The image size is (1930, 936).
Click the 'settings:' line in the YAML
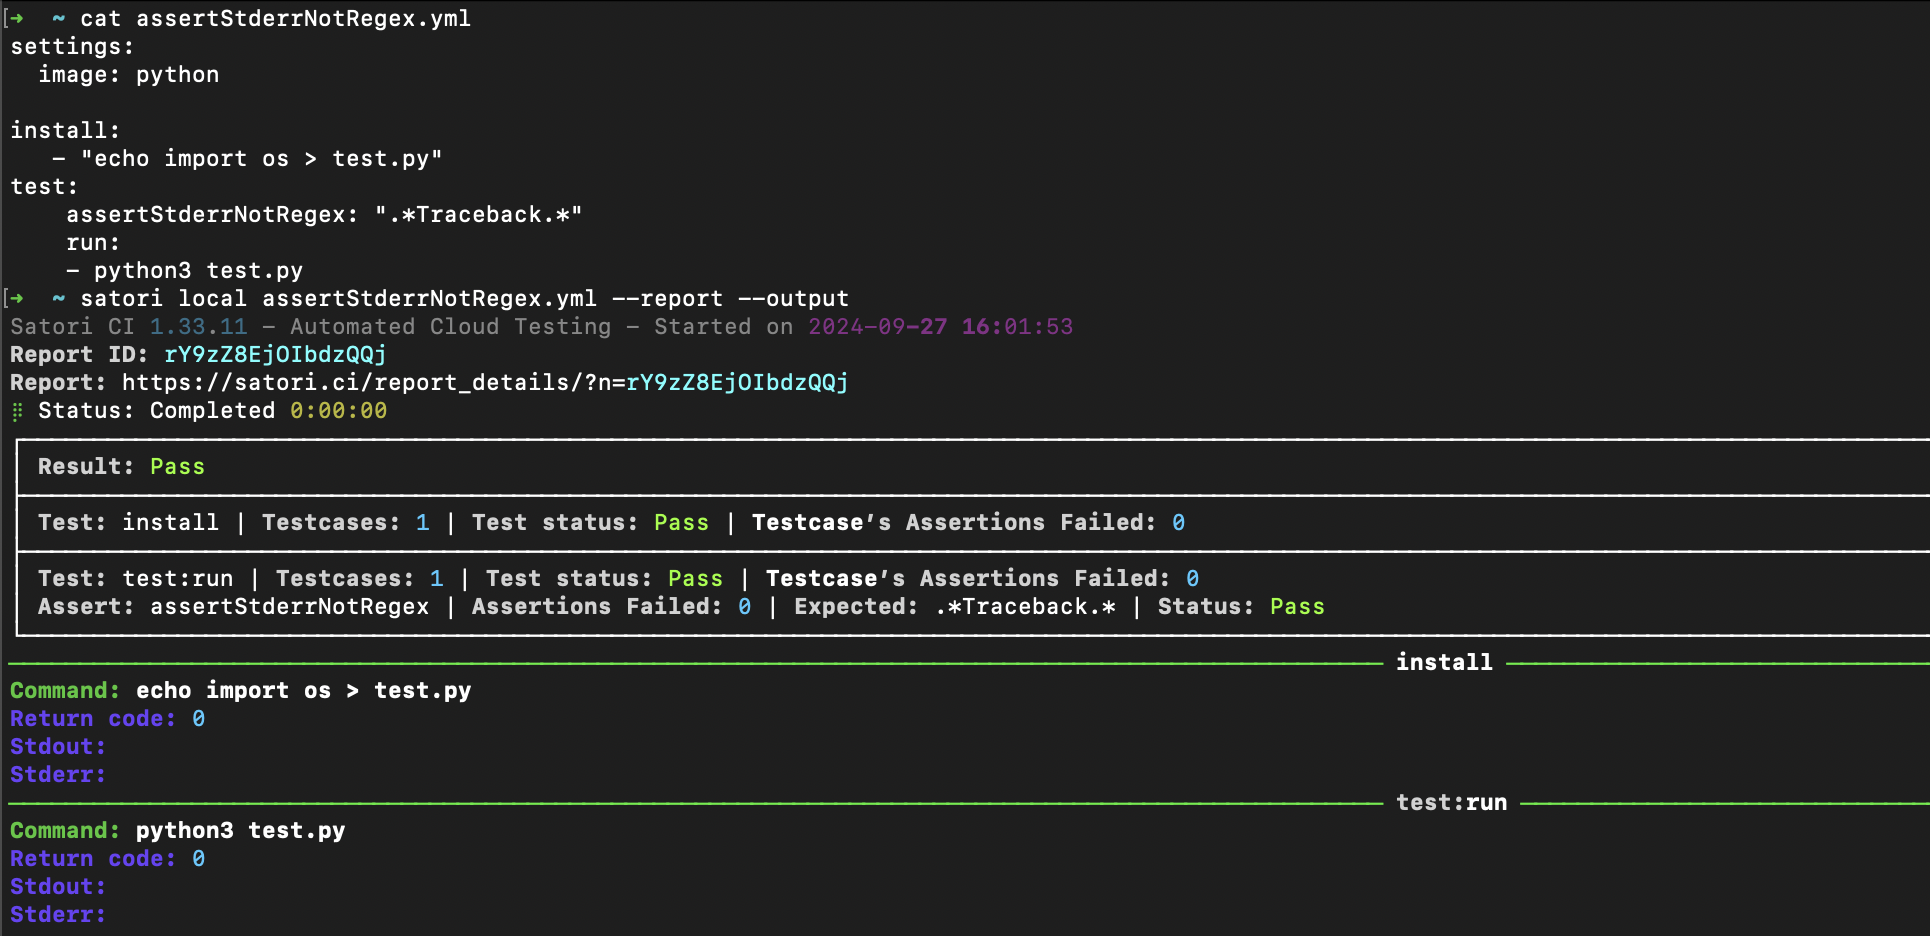72,47
